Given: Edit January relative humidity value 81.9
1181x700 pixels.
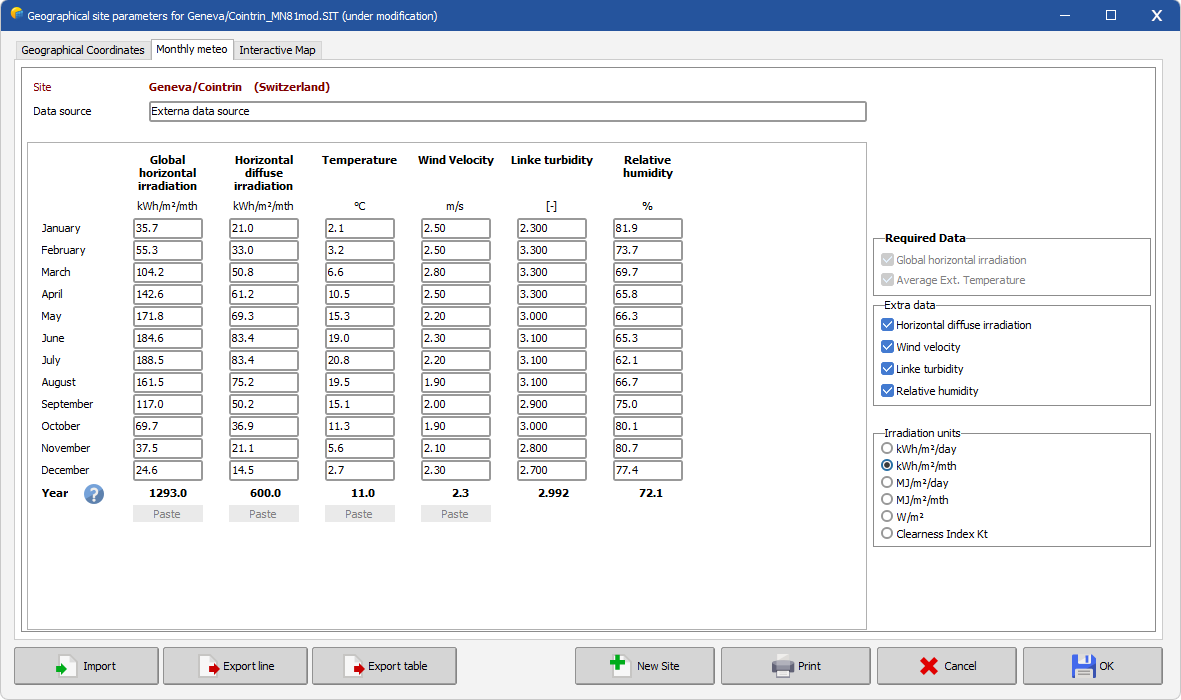Looking at the screenshot, I should [x=647, y=228].
